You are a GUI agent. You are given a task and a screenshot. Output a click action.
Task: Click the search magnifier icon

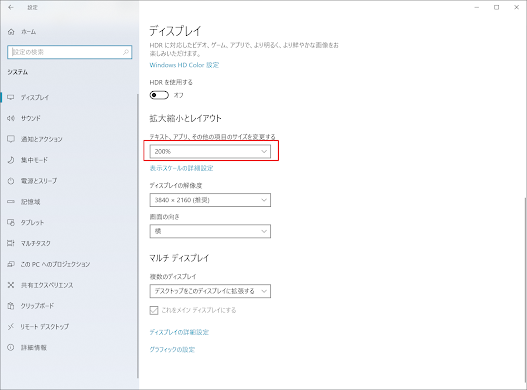tap(126, 52)
